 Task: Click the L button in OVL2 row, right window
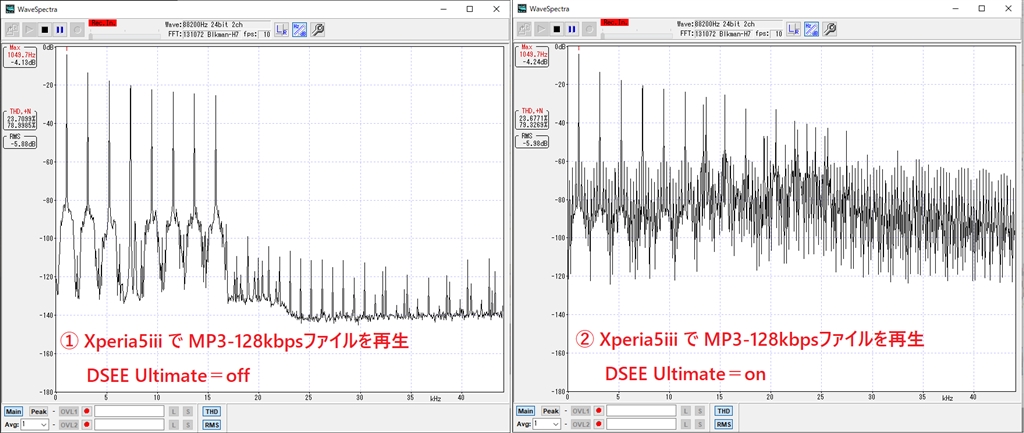686,425
